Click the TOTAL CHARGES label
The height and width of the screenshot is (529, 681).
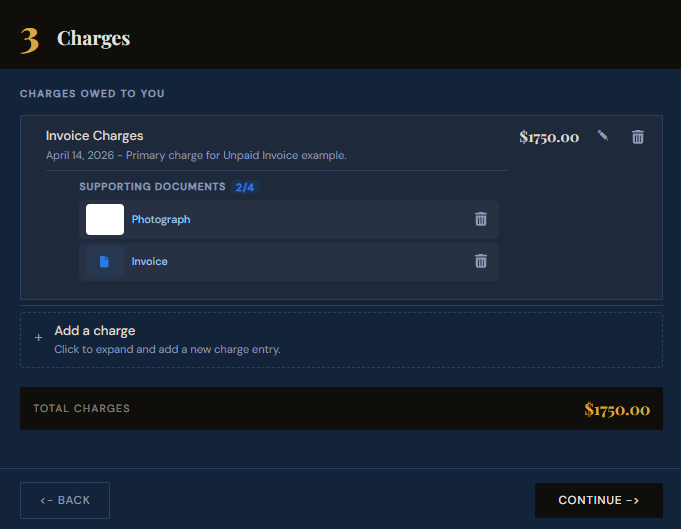coord(82,408)
